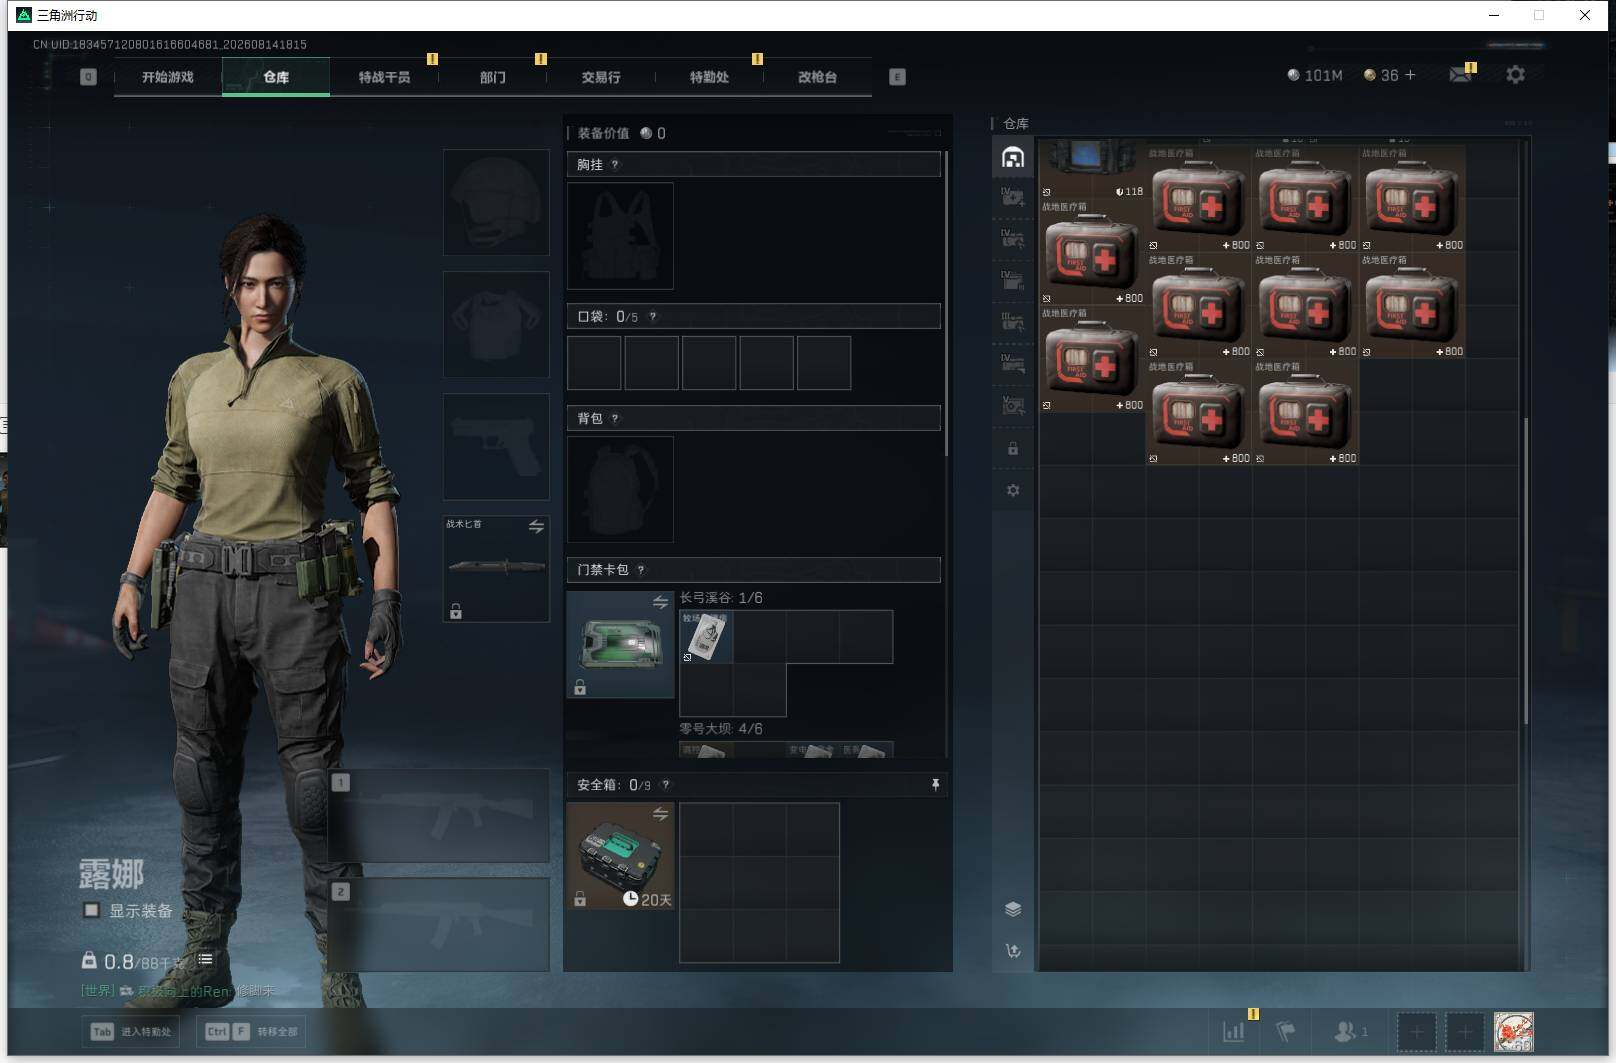The image size is (1616, 1063).
Task: Click the locked storage slot padlock icon
Action: (1013, 448)
